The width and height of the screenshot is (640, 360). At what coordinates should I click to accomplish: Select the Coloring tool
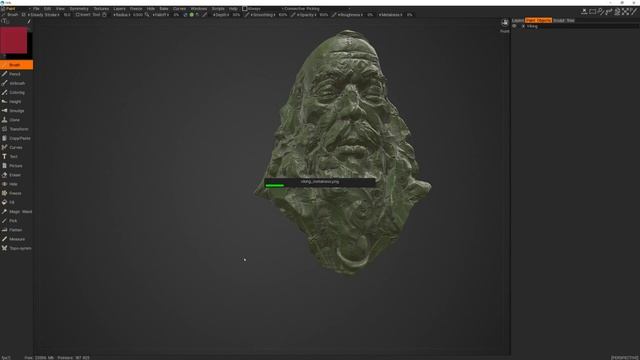tap(16, 92)
